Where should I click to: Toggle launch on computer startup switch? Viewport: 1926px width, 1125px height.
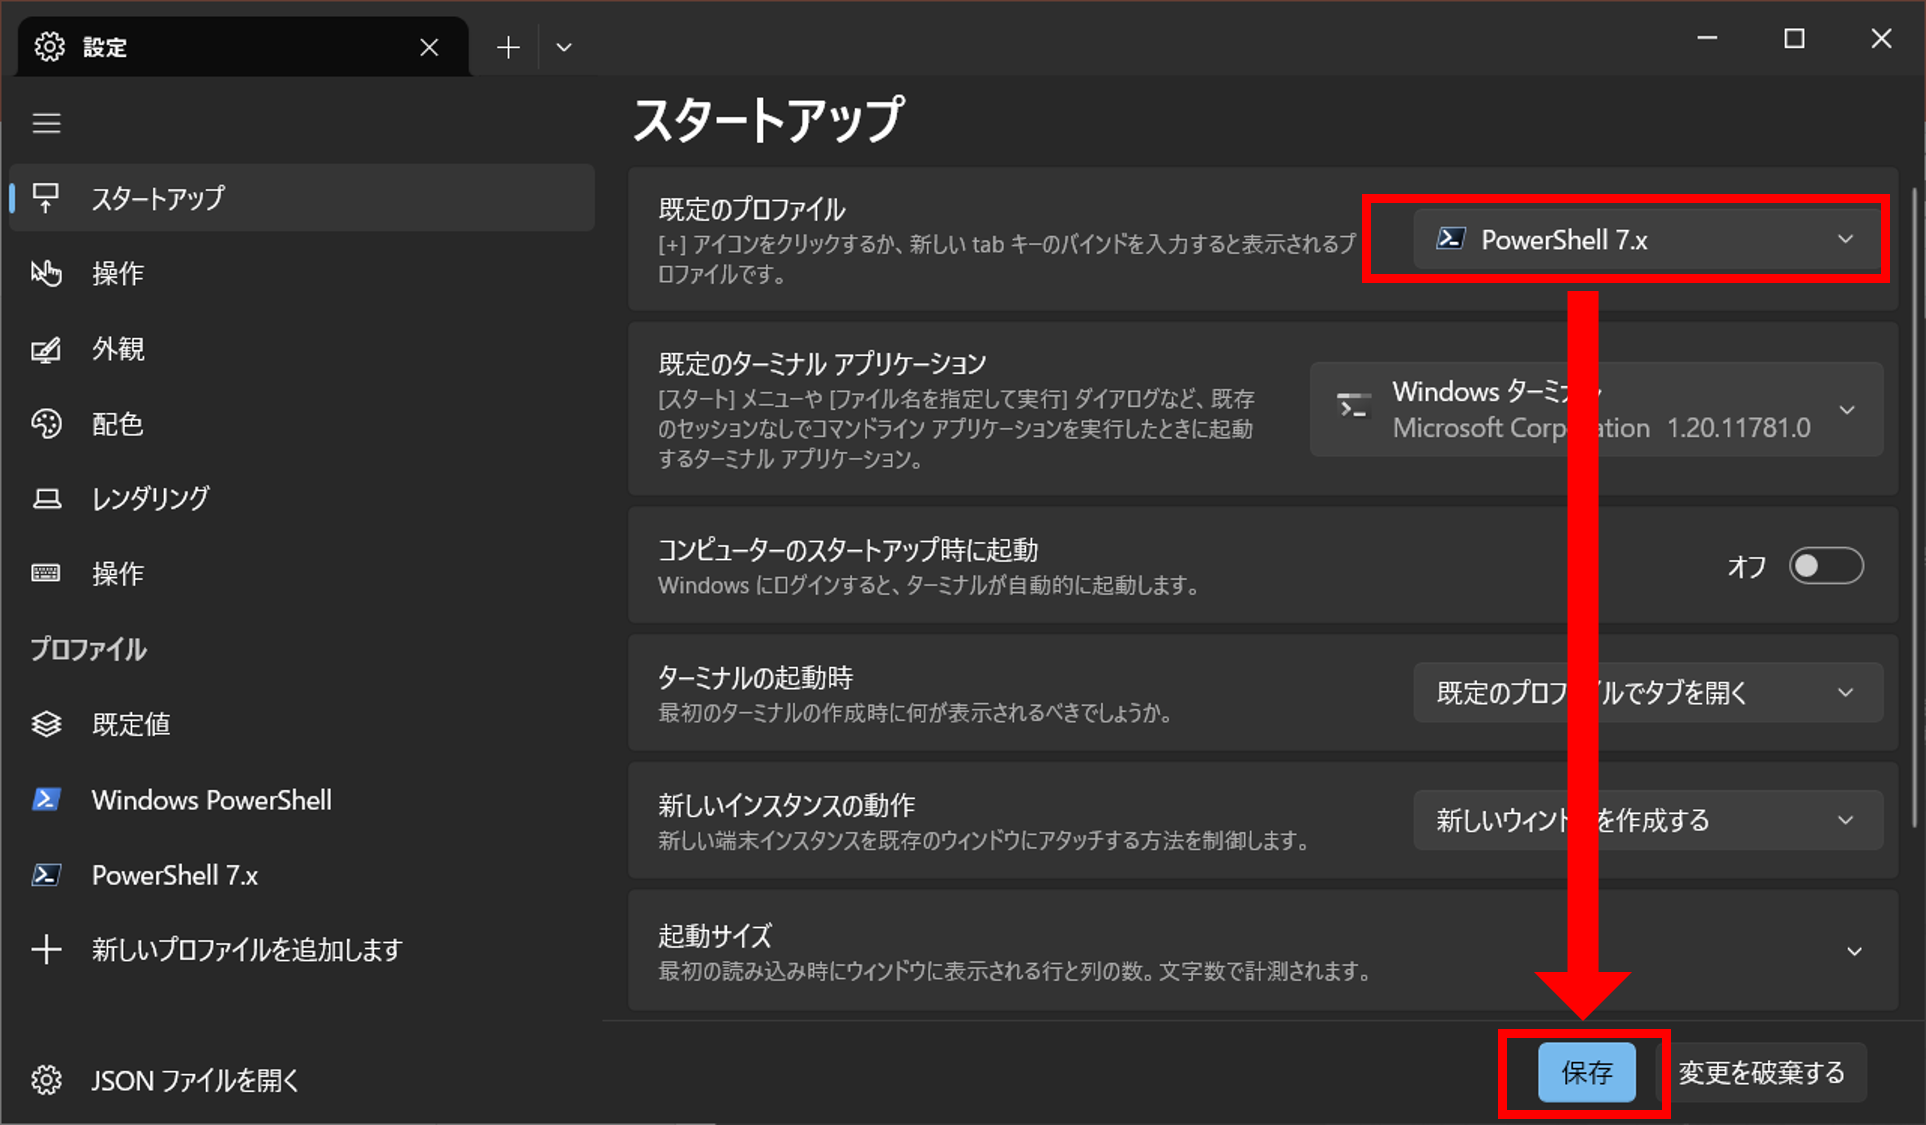click(x=1825, y=566)
